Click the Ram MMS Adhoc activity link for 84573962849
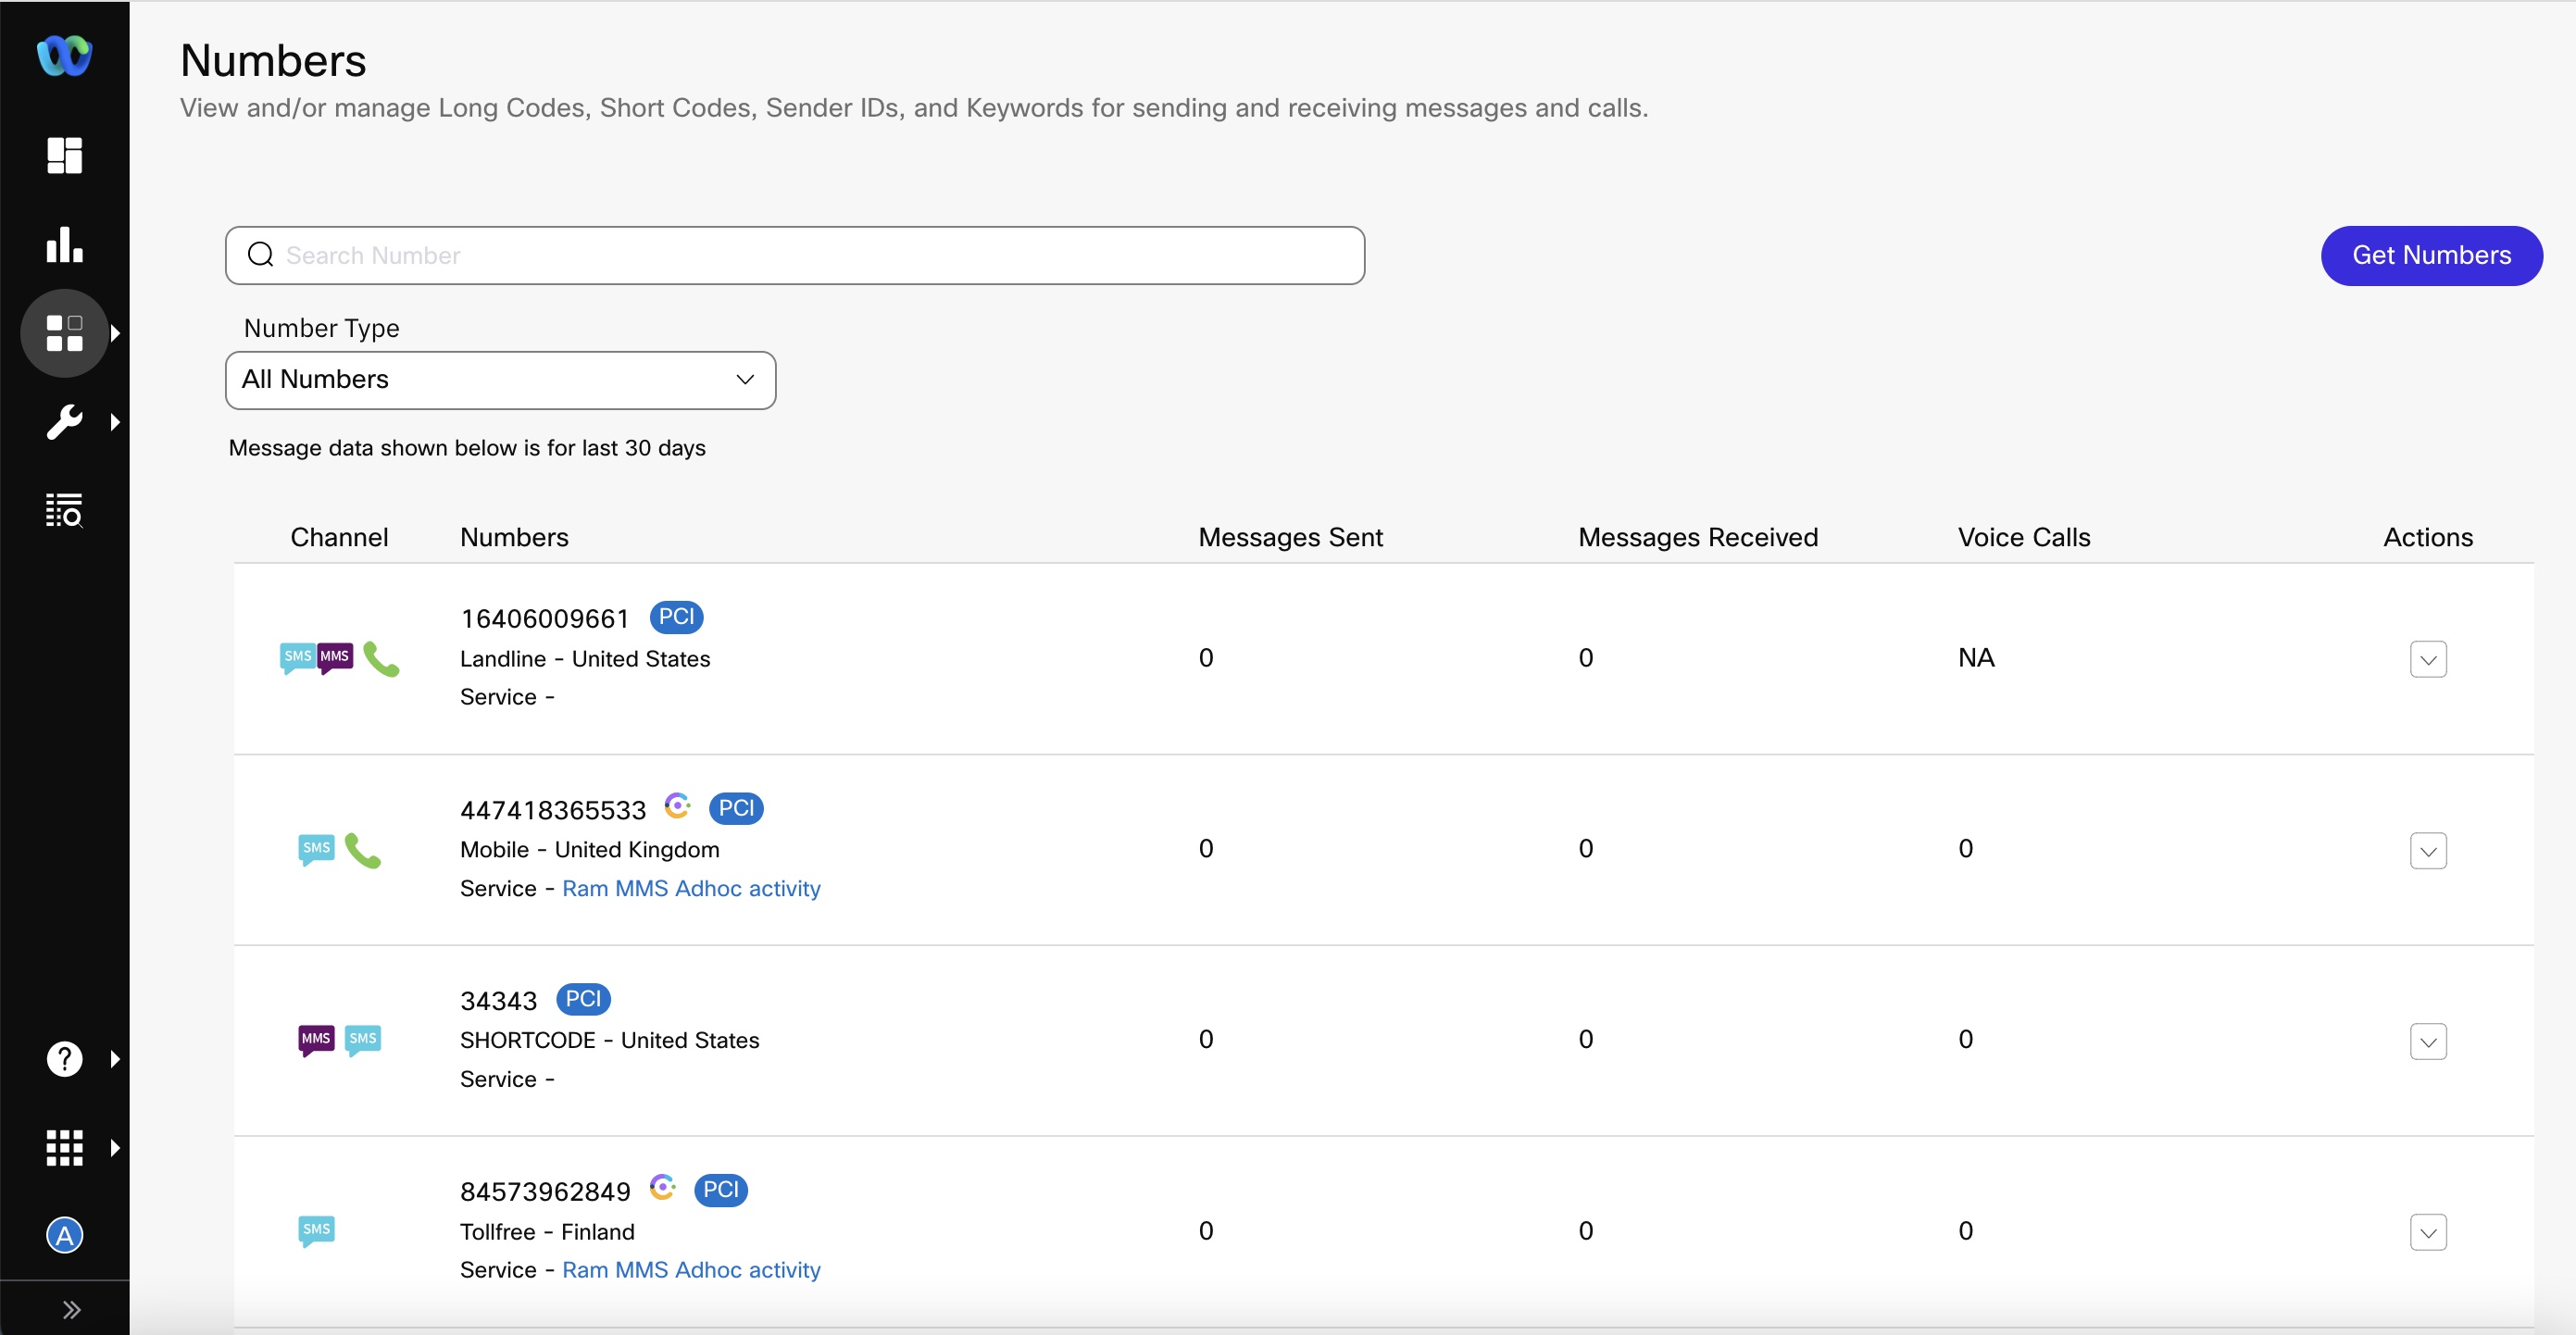The image size is (2576, 1335). [692, 1268]
